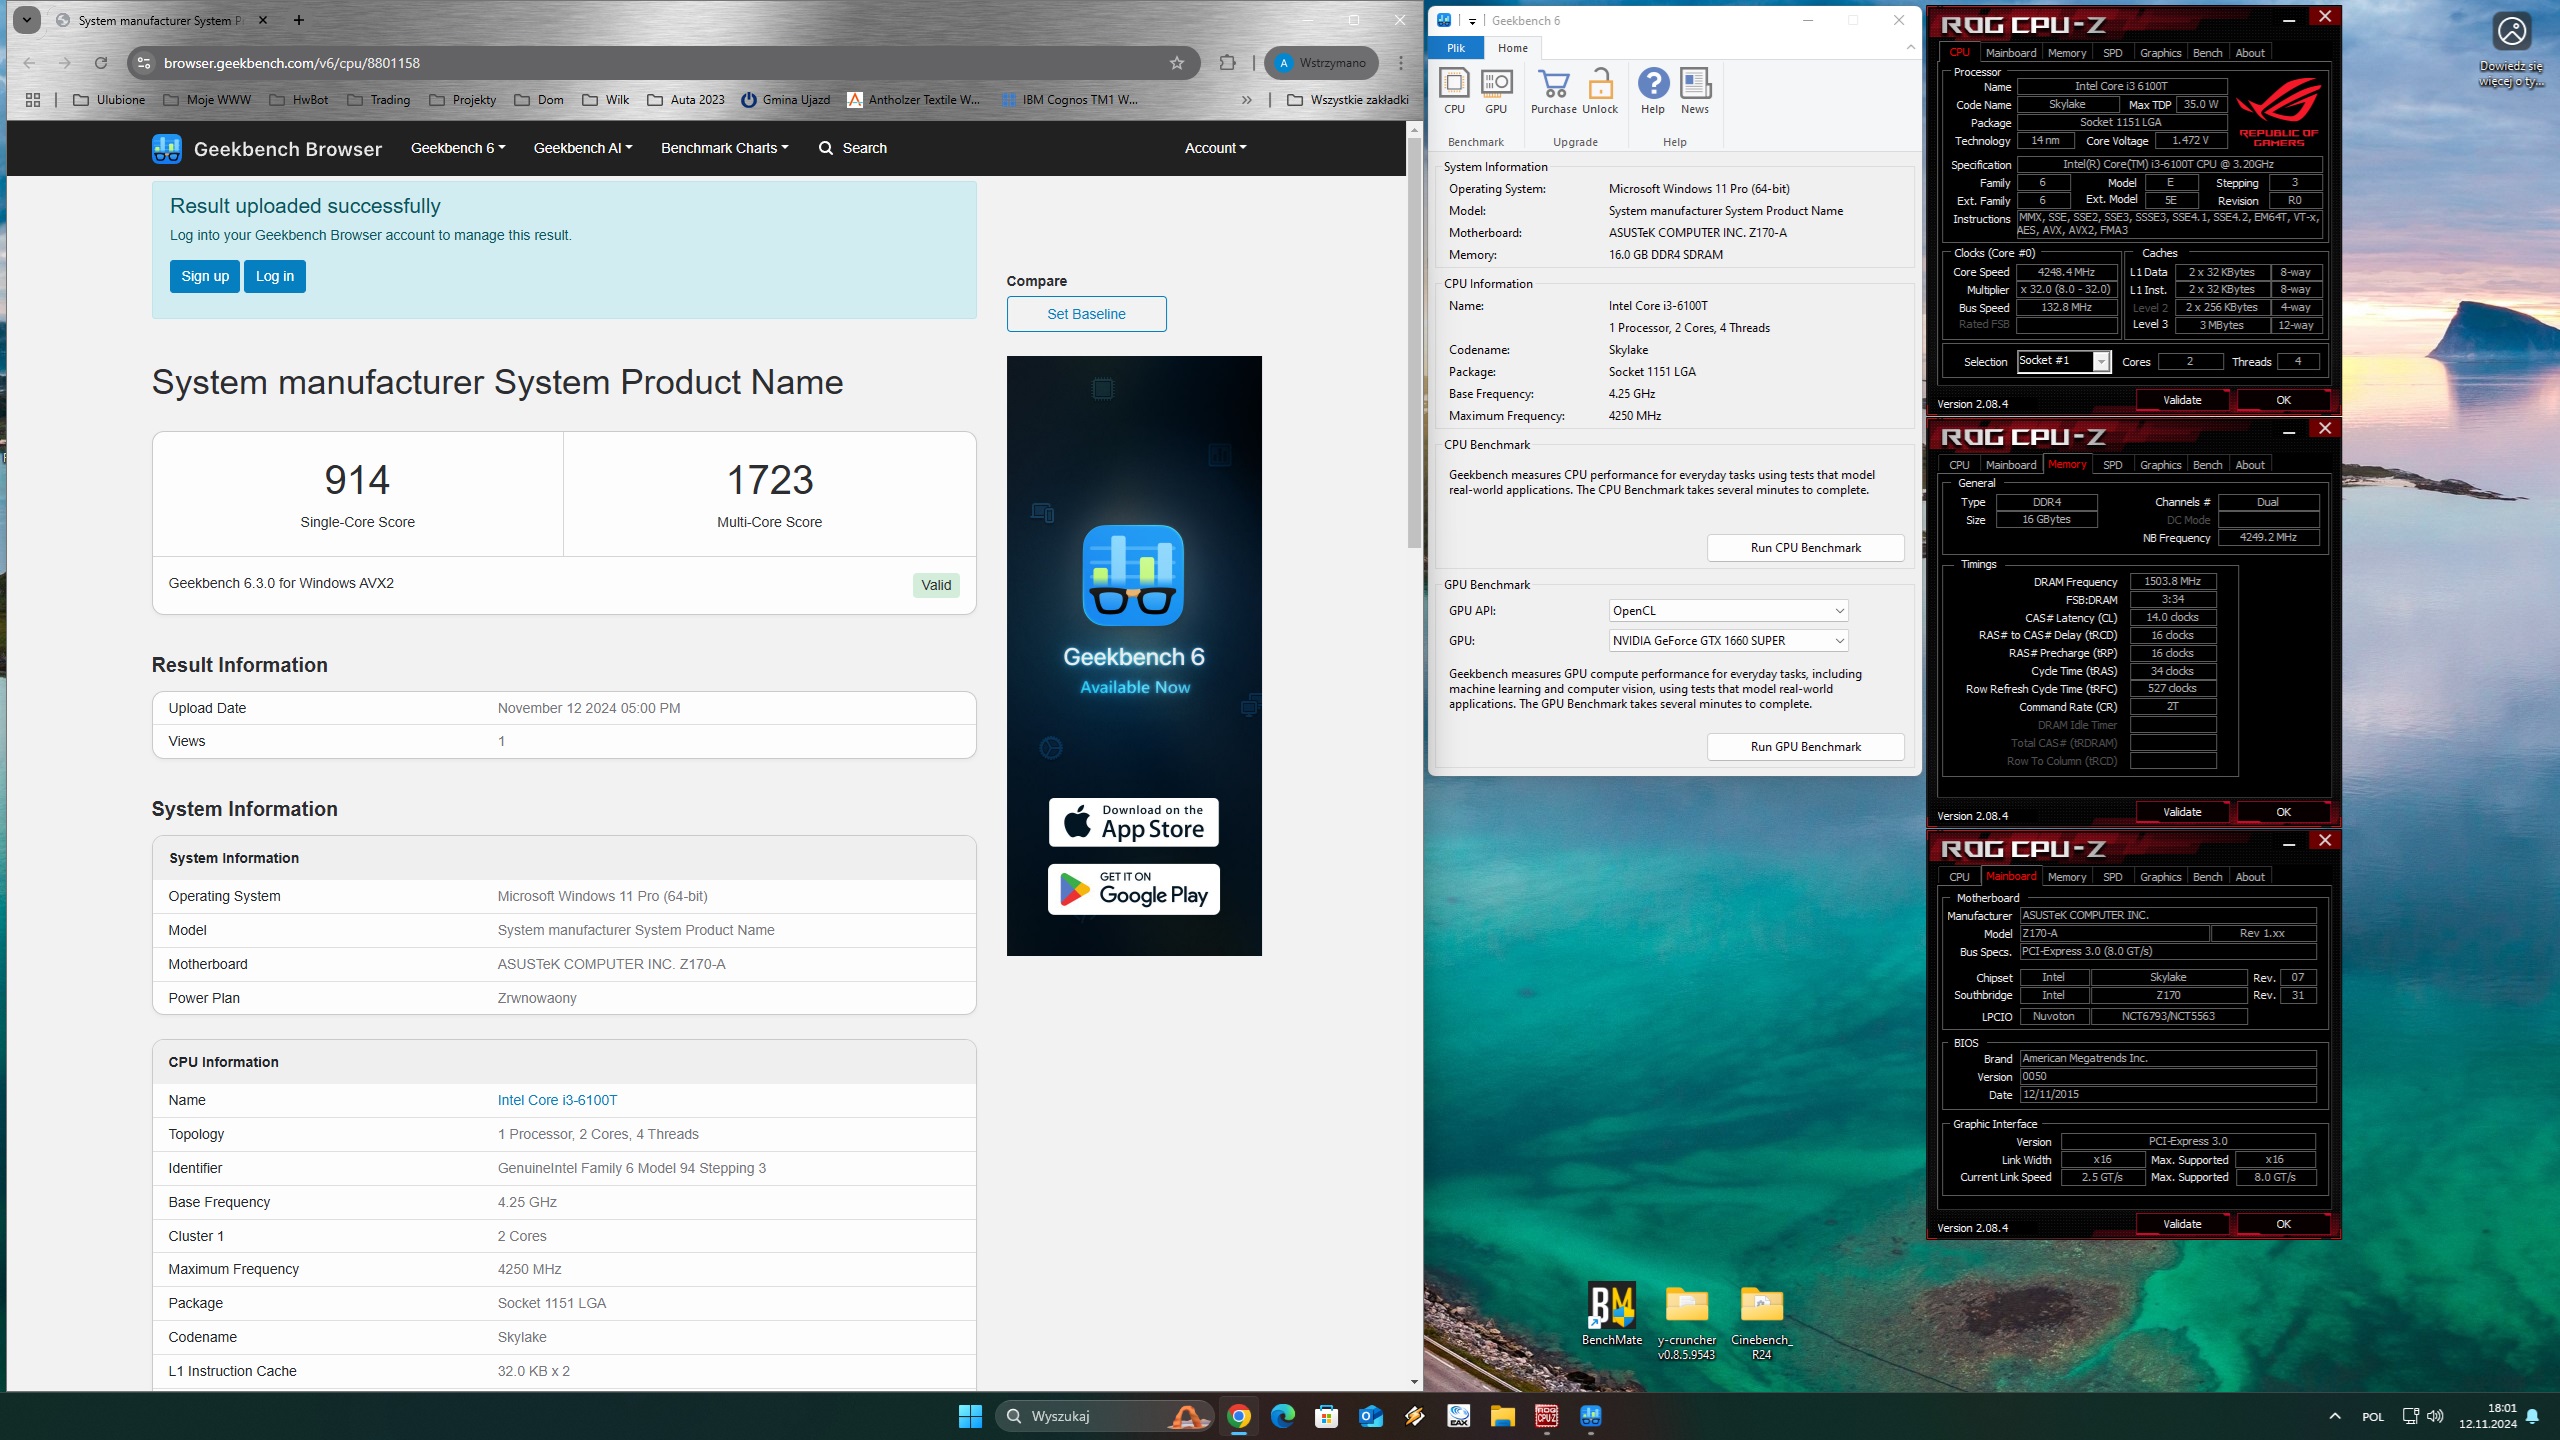Click the Geekbench 6 taskbar icon

[1590, 1416]
